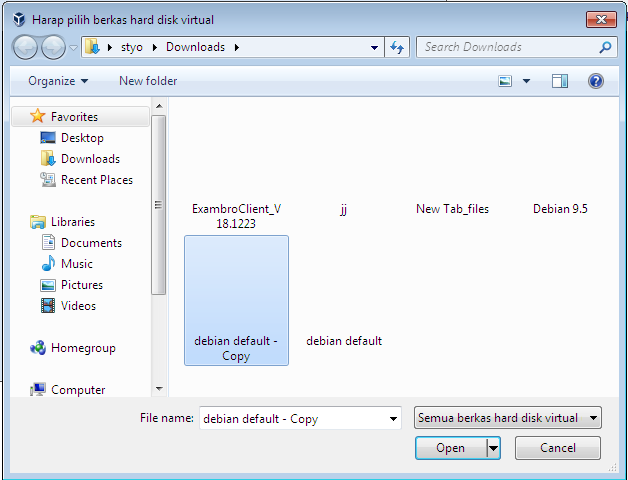The height and width of the screenshot is (480, 628).
Task: Cancel the file selection dialog
Action: coord(558,448)
